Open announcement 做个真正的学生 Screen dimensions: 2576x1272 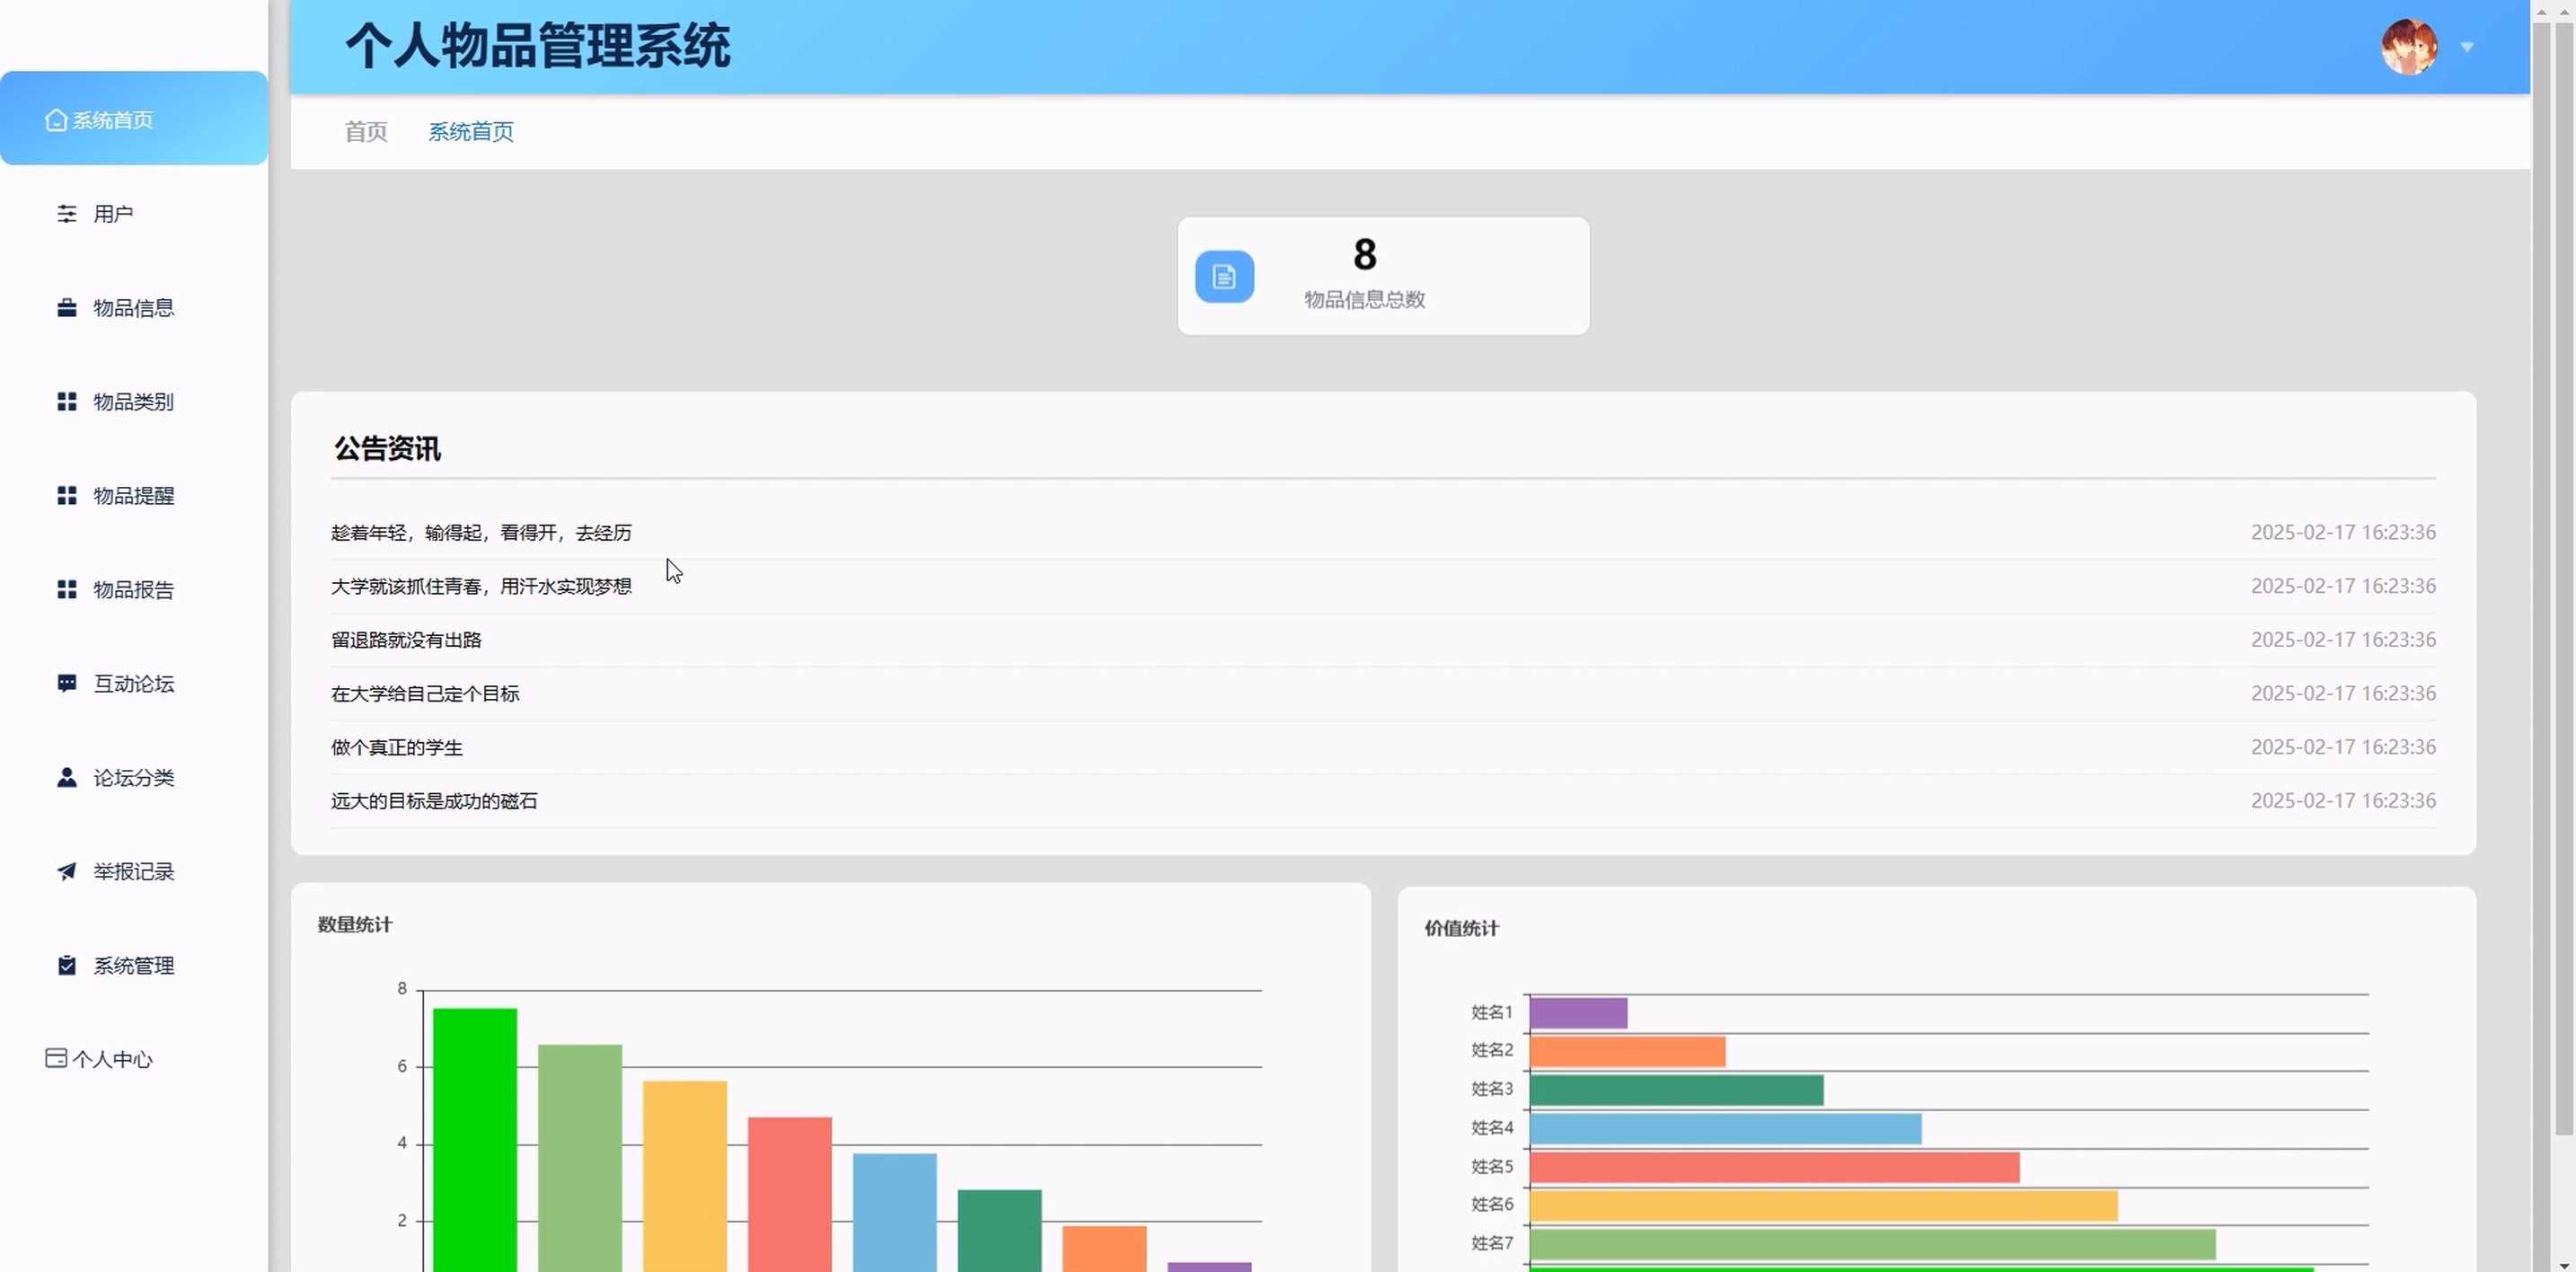pyautogui.click(x=397, y=747)
